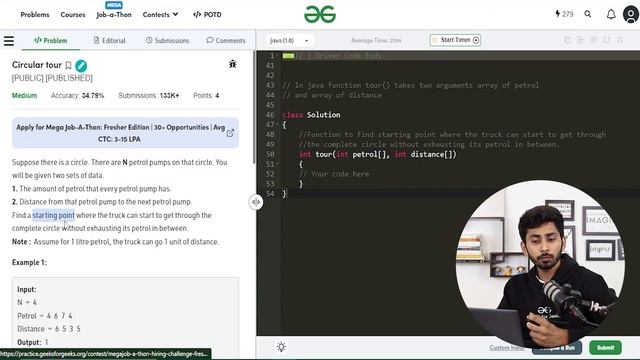Click line number 54 in the gutter

point(270,194)
